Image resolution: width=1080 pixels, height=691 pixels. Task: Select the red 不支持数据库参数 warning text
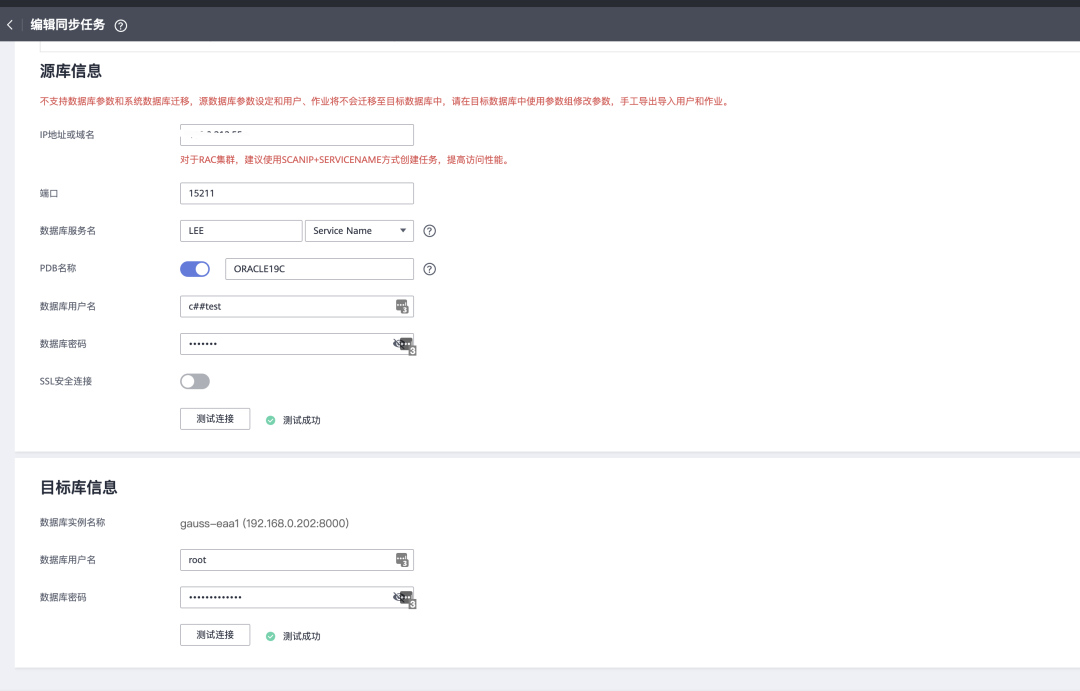tap(386, 101)
